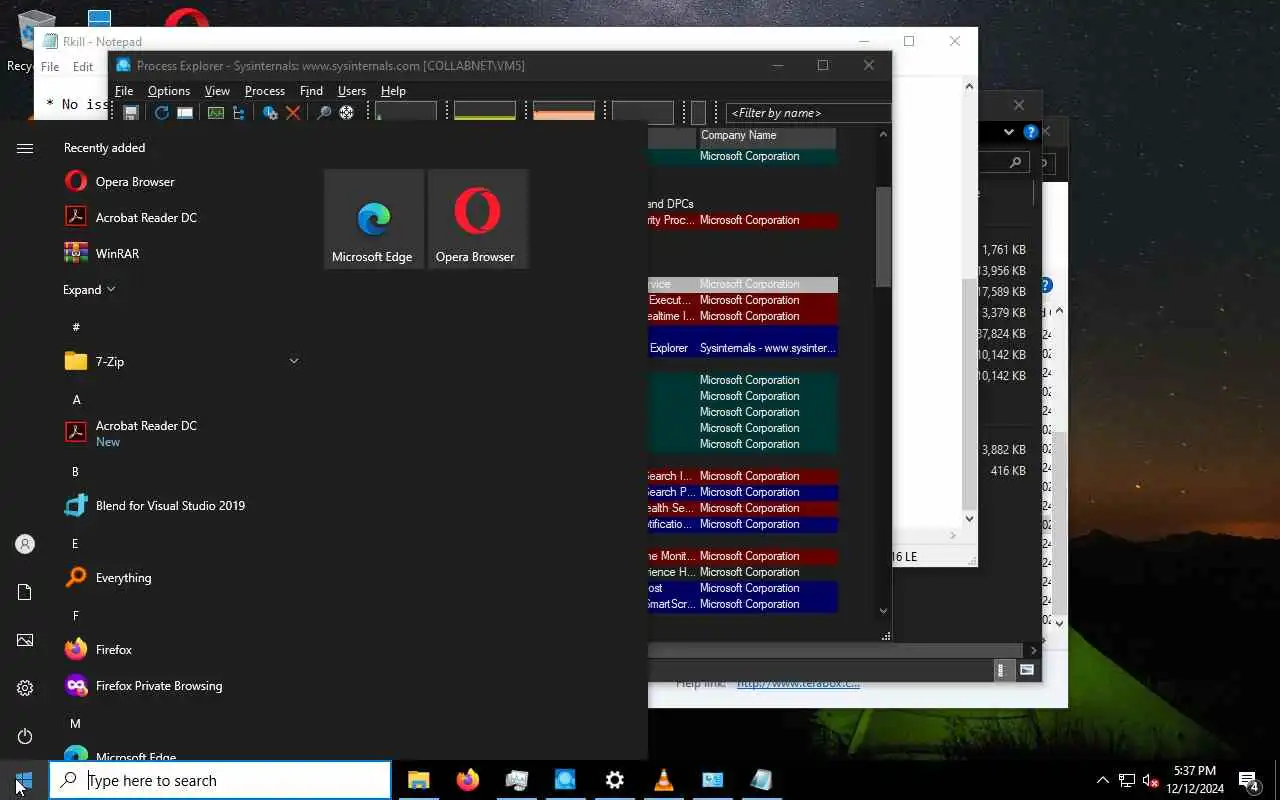Click VLC cone icon on taskbar
Viewport: 1280px width, 800px height.
pos(663,780)
